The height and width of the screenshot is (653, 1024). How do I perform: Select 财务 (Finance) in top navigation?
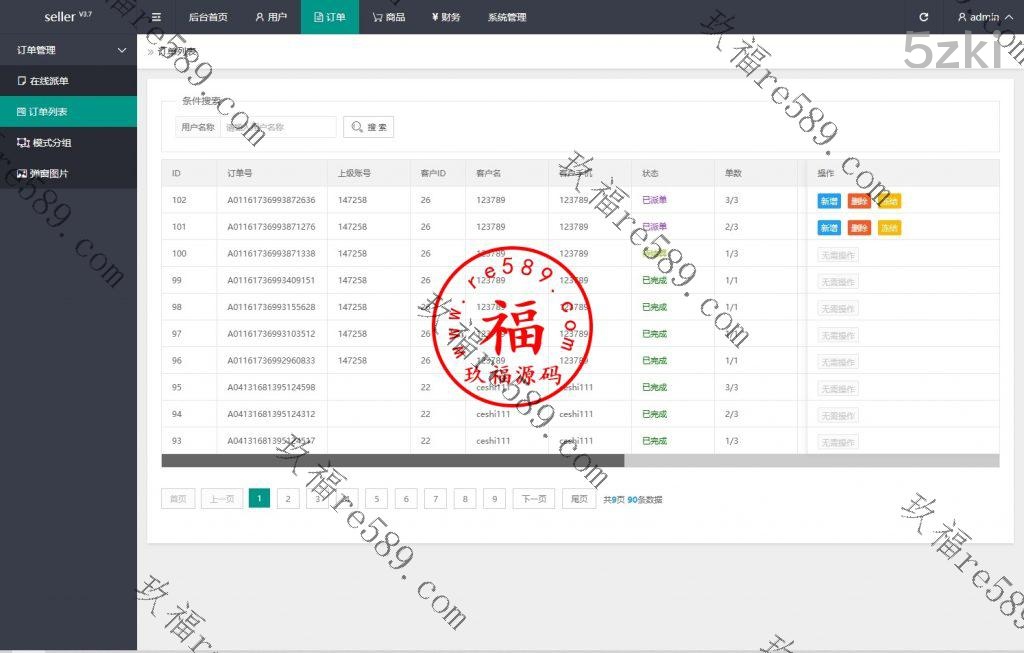point(446,17)
